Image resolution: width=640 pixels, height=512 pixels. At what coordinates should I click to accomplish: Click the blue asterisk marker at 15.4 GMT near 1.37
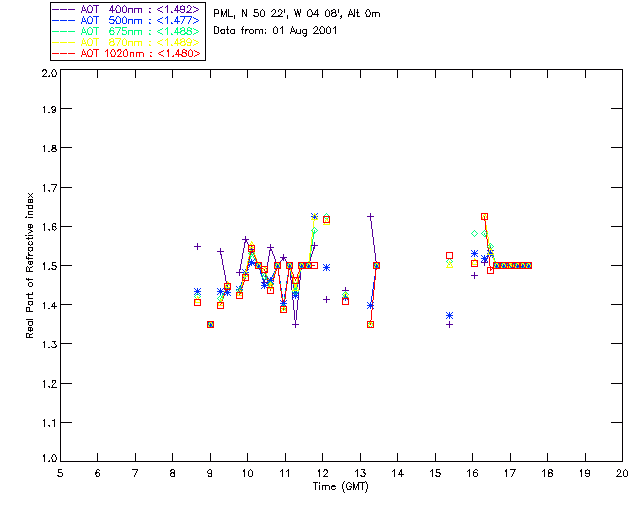click(x=449, y=316)
